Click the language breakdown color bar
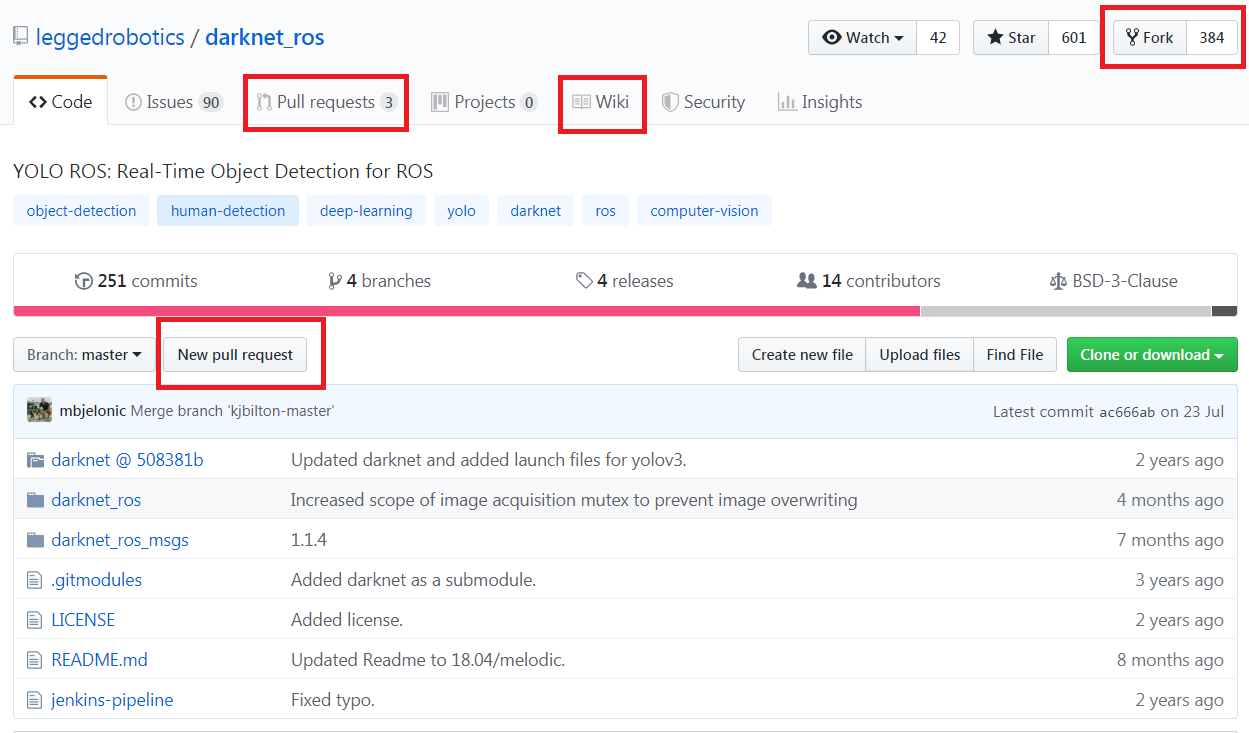The image size is (1249, 733). pos(625,311)
